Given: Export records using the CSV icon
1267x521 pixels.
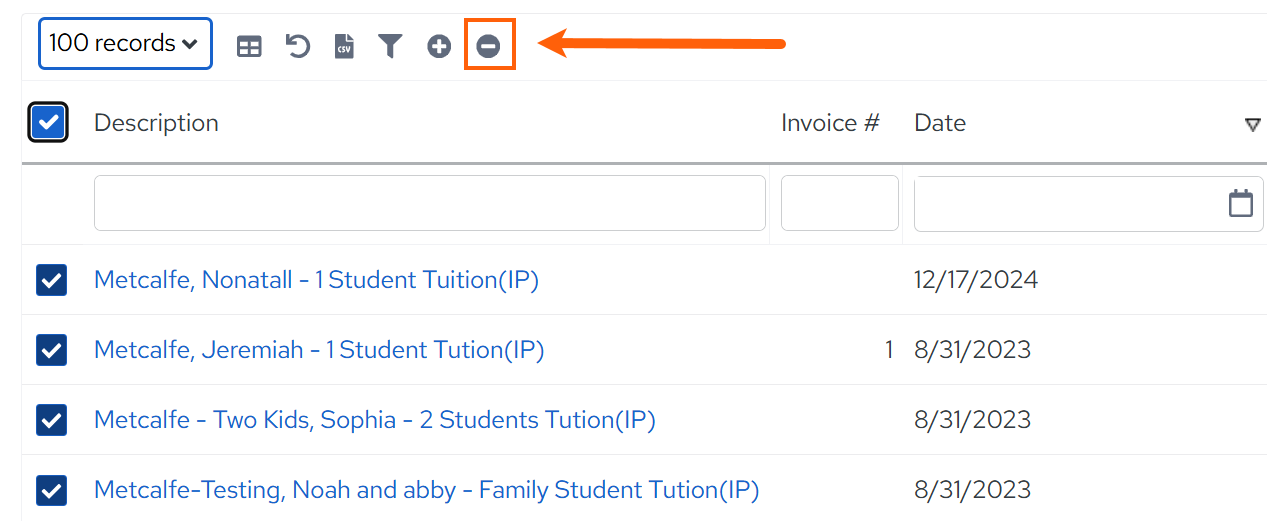Looking at the screenshot, I should click(344, 46).
